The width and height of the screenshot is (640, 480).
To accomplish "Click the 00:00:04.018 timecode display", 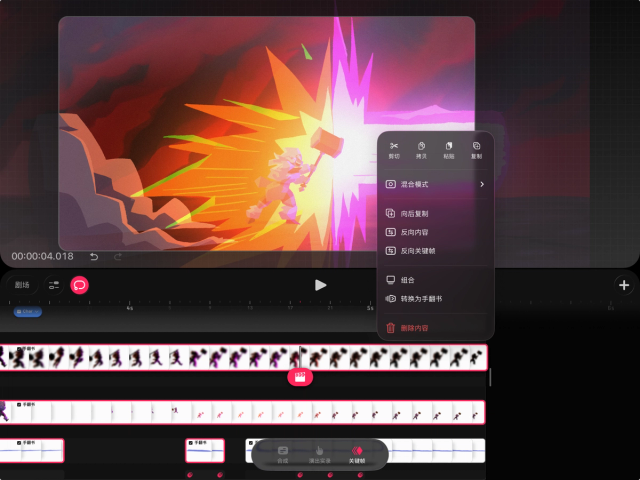I will point(42,256).
